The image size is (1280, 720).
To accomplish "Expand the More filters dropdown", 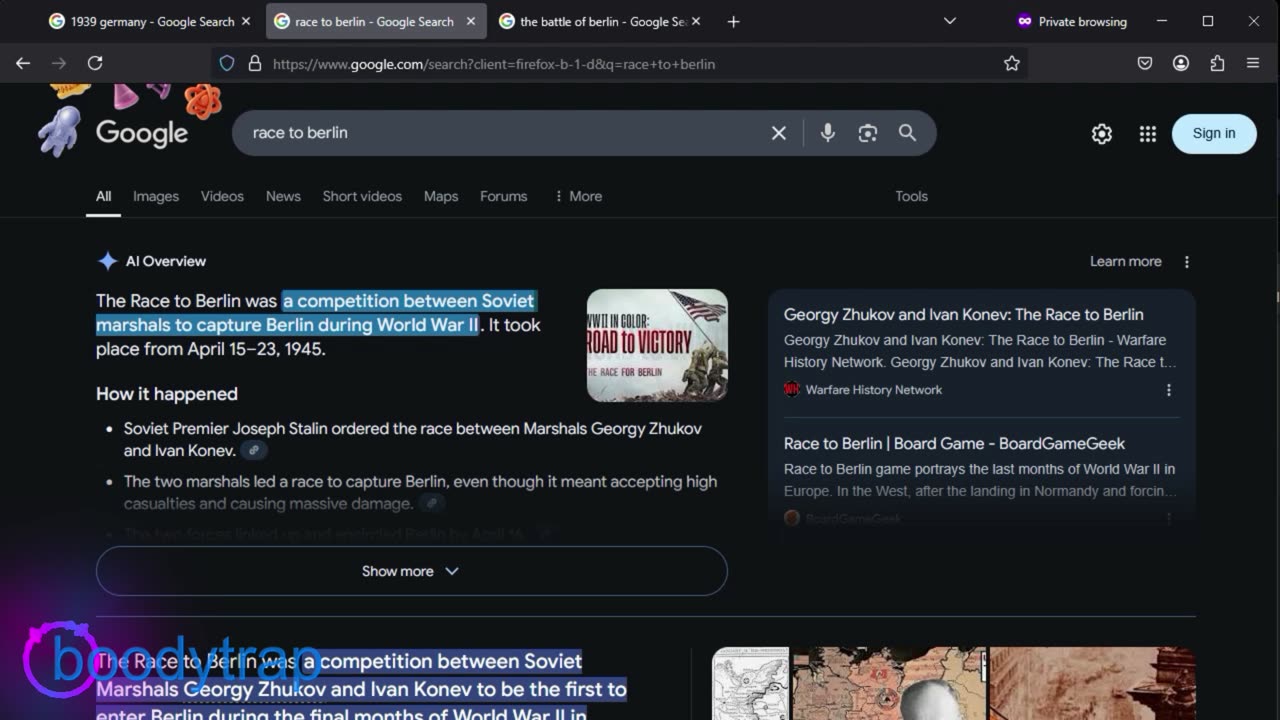I will [x=578, y=196].
